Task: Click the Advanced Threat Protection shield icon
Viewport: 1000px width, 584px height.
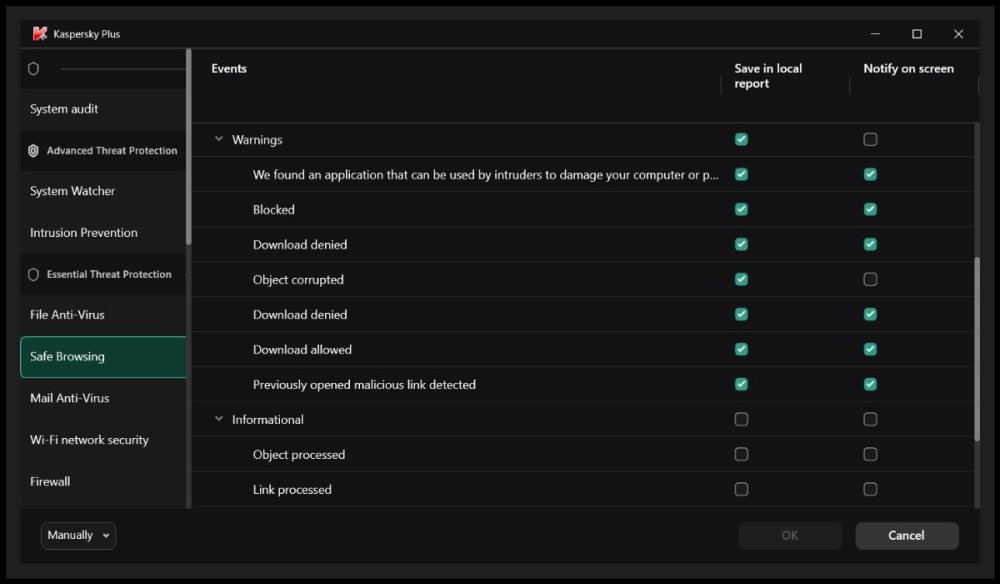Action: pos(33,150)
